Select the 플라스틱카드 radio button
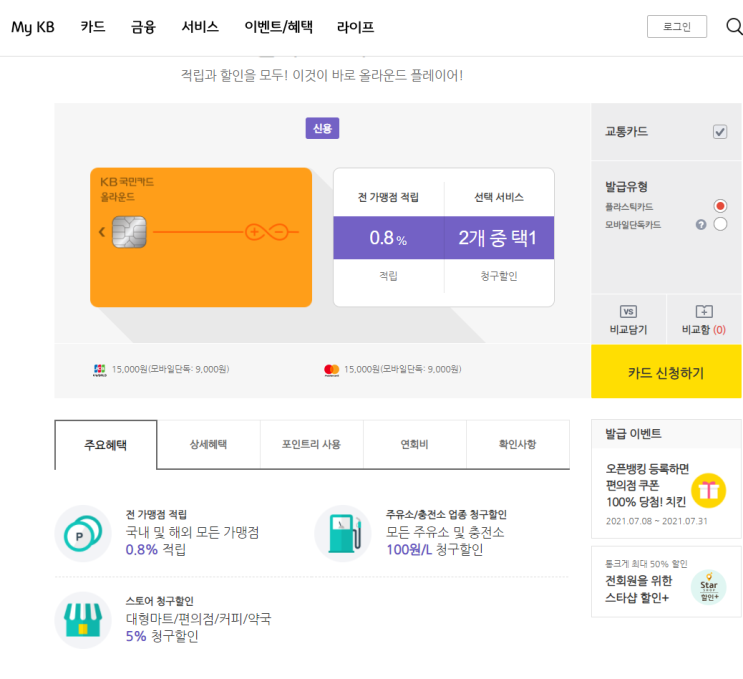This screenshot has width=743, height=679. [x=720, y=206]
